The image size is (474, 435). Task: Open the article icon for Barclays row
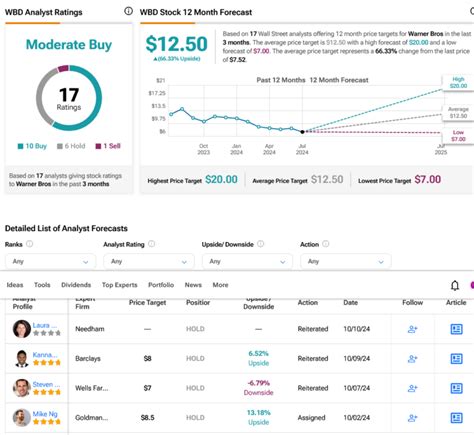point(456,359)
